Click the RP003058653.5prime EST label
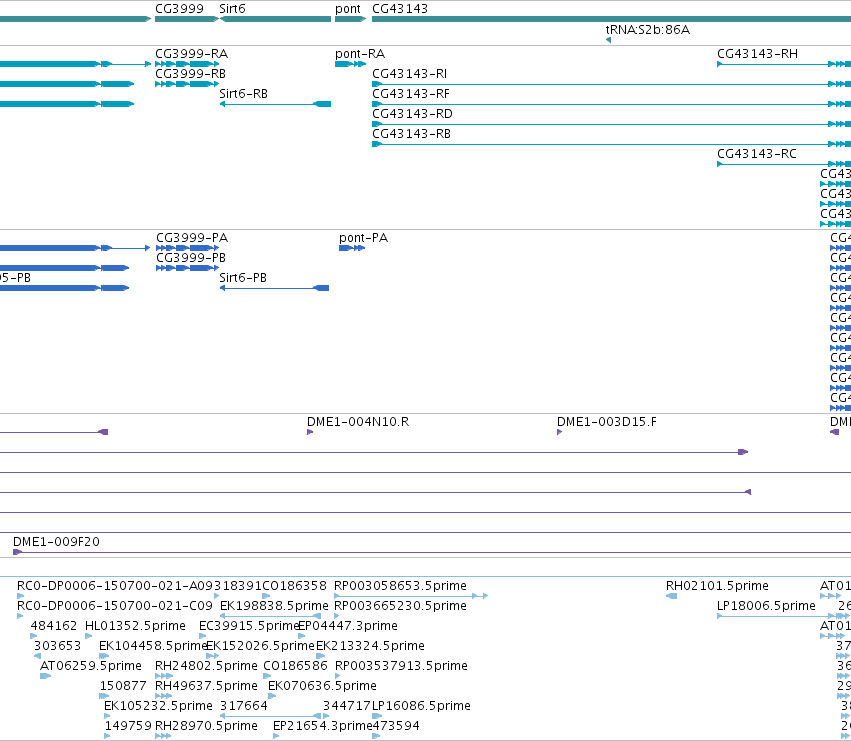 pos(400,586)
